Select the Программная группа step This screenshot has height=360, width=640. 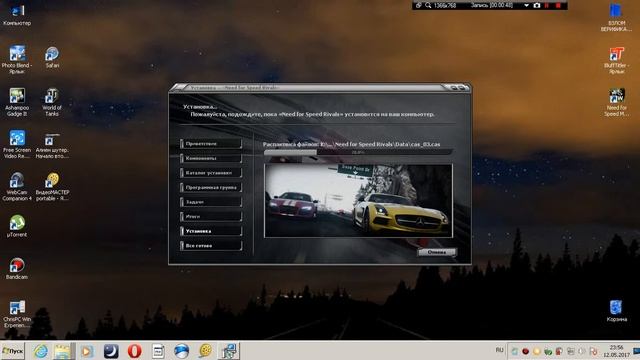[211, 187]
